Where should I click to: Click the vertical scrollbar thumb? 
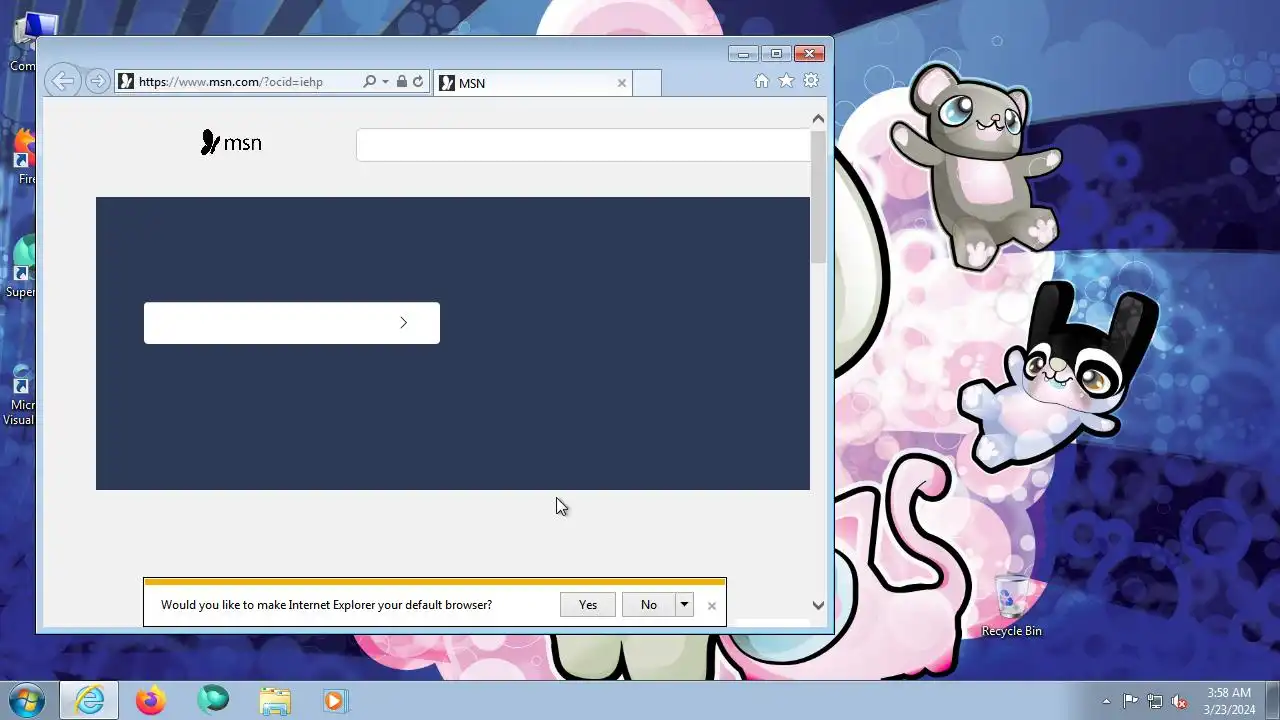click(818, 196)
